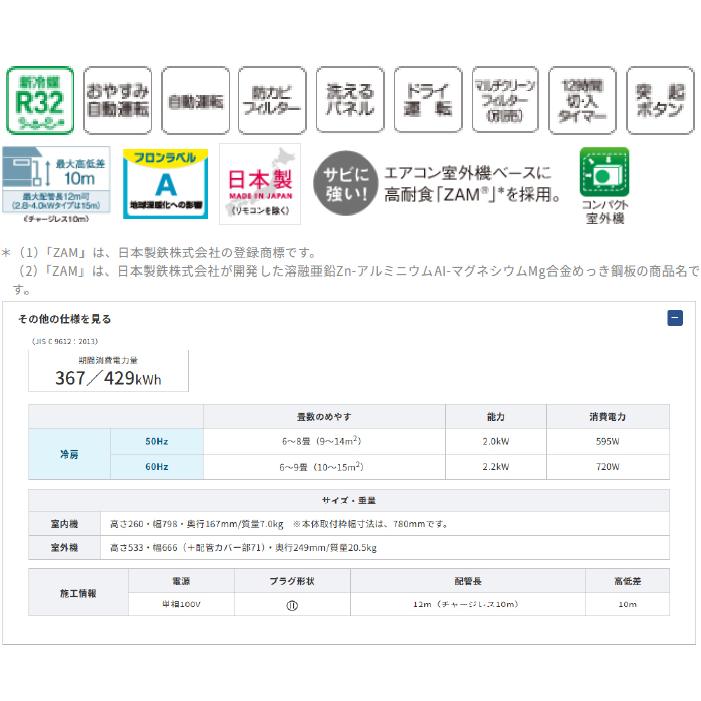This screenshot has height=701, width=701.
Task: Click the plug shape symbol in table
Action: [292, 605]
